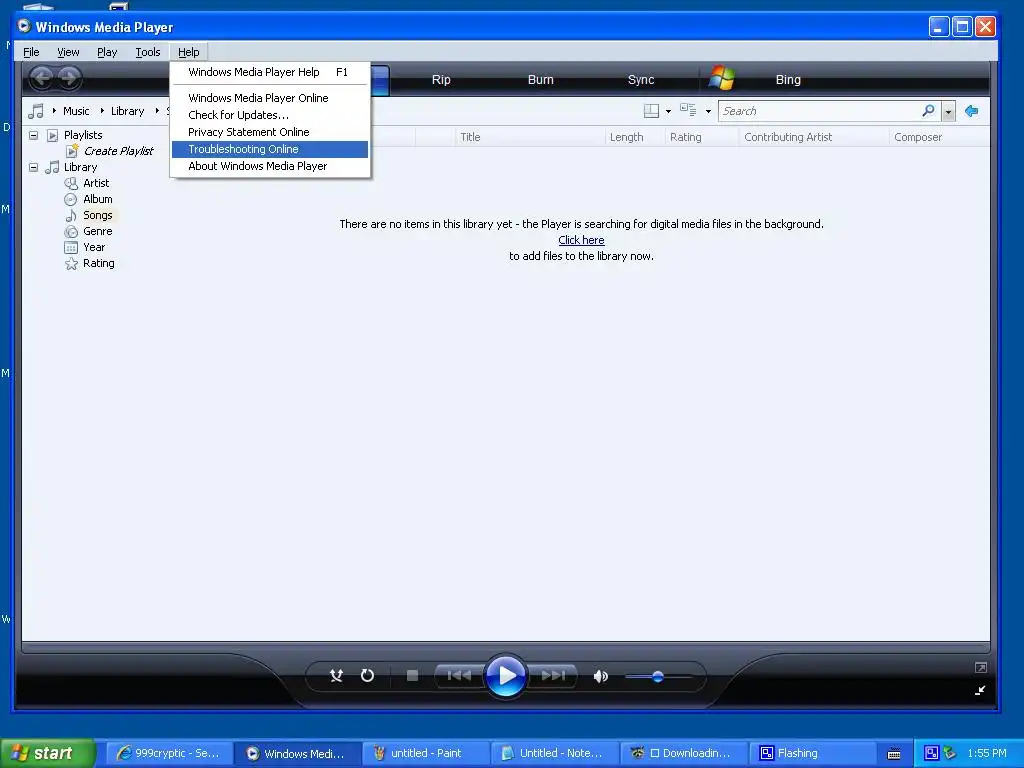The image size is (1024, 768).
Task: Collapse the Playlists tree node
Action: 33,135
